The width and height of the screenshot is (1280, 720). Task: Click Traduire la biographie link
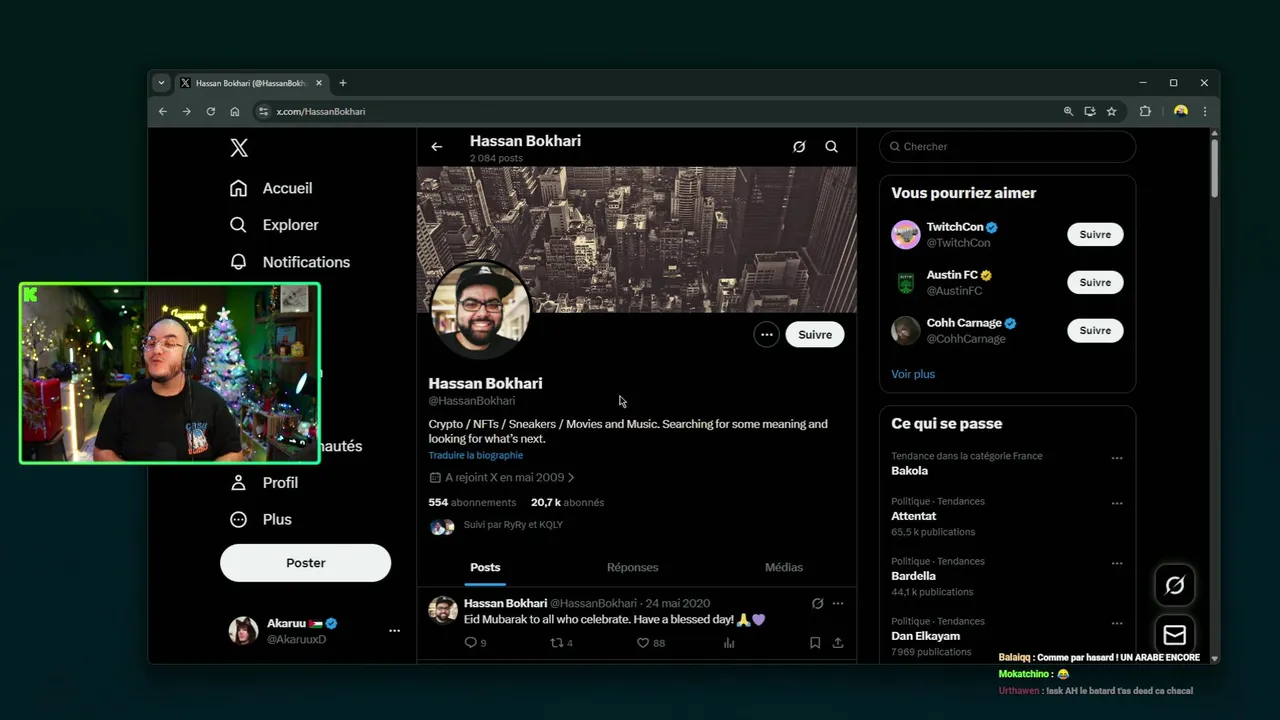click(476, 455)
